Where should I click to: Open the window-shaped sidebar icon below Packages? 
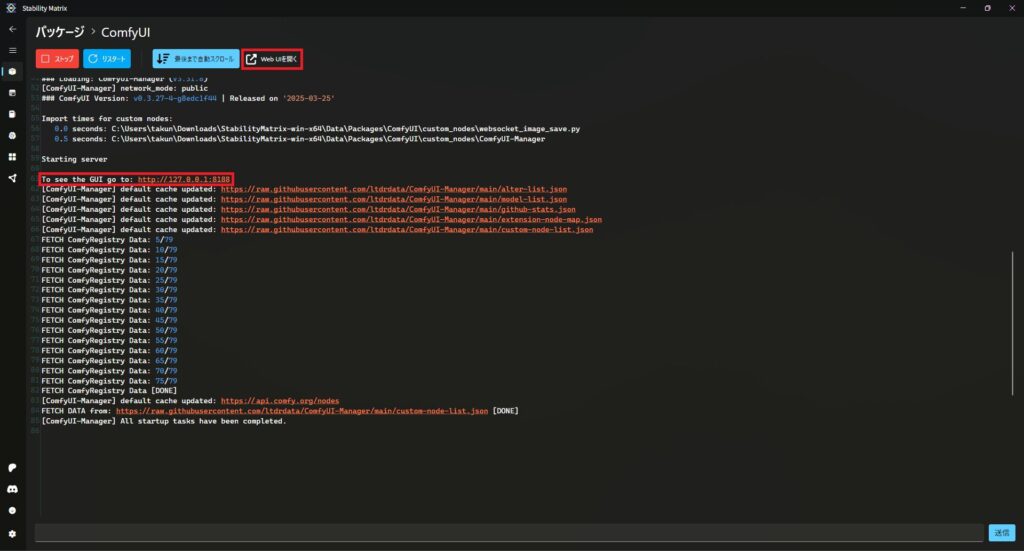pyautogui.click(x=12, y=93)
